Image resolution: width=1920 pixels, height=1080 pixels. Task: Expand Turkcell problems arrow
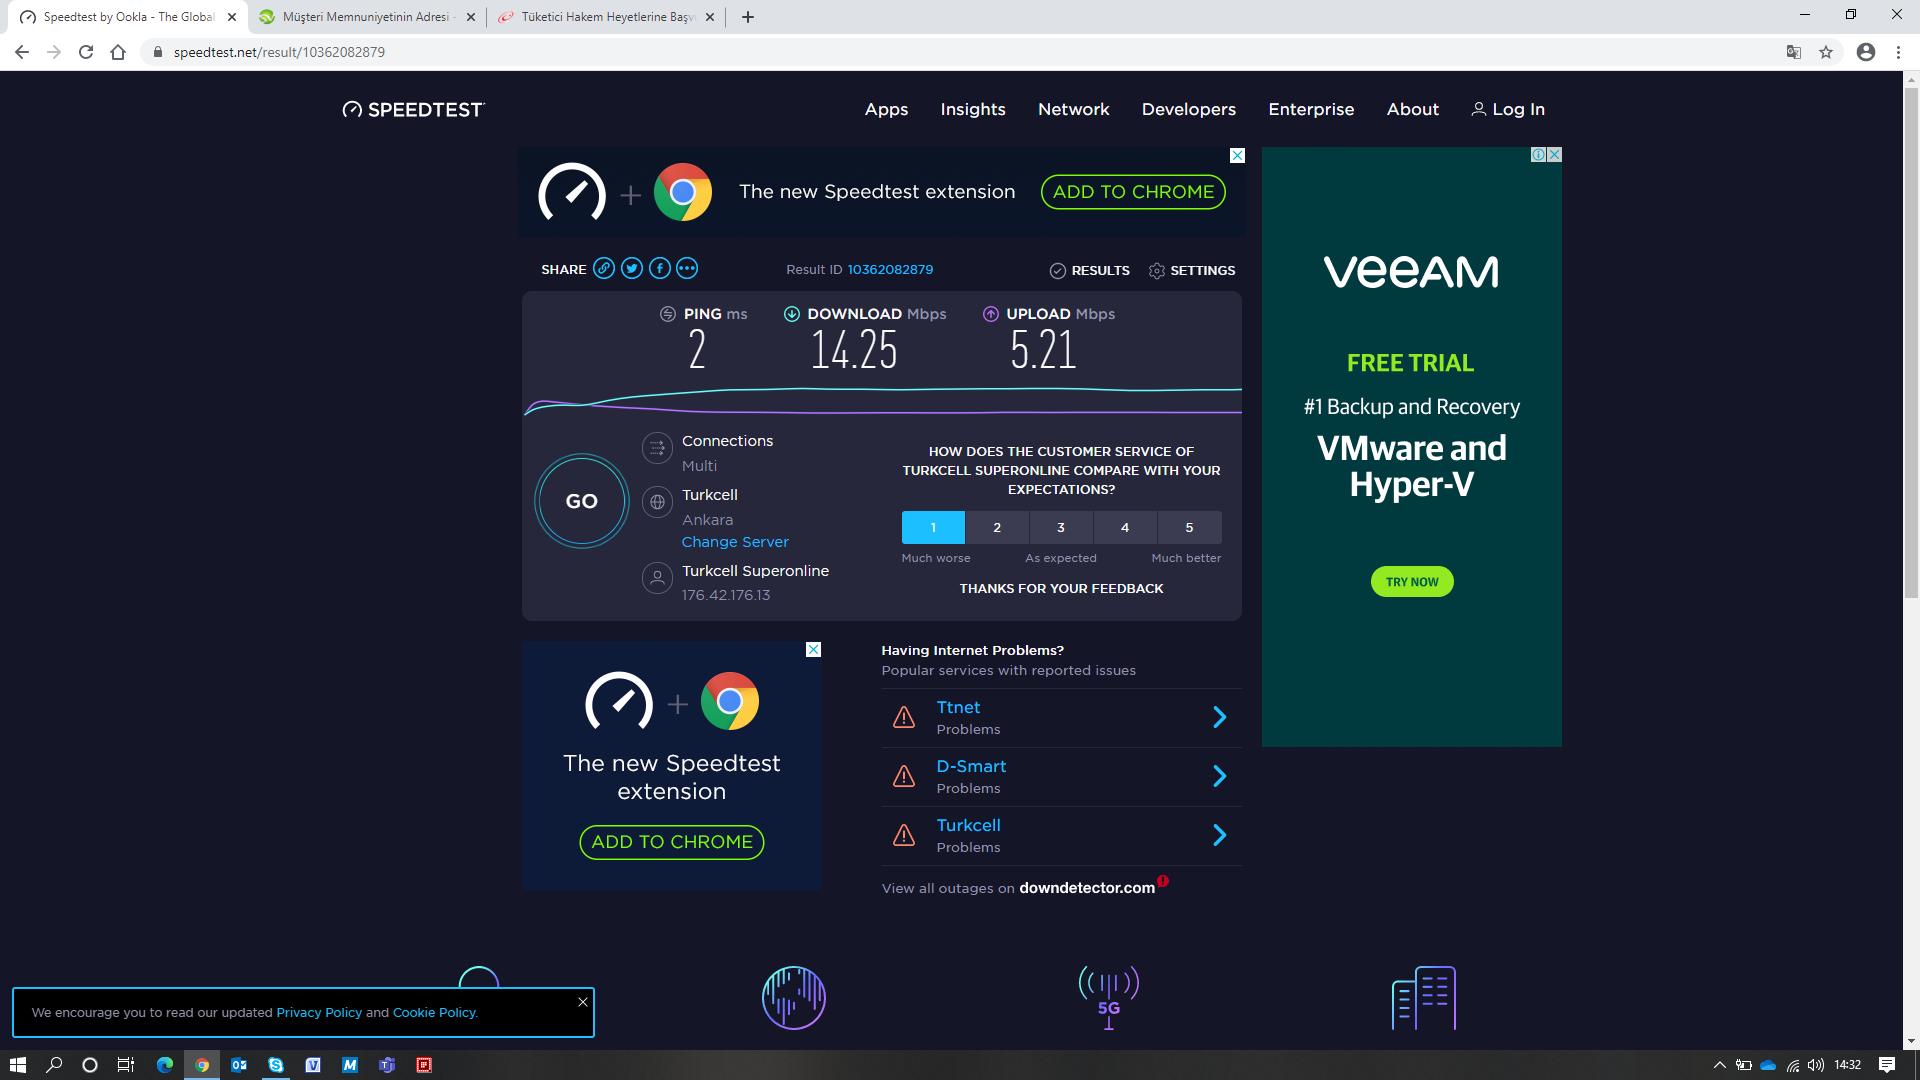tap(1219, 835)
